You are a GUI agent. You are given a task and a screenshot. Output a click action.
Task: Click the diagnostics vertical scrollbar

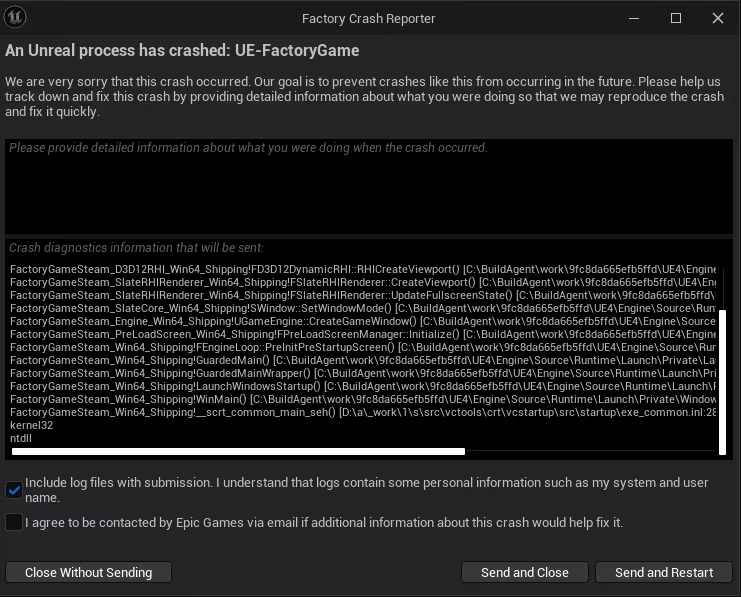pos(722,380)
